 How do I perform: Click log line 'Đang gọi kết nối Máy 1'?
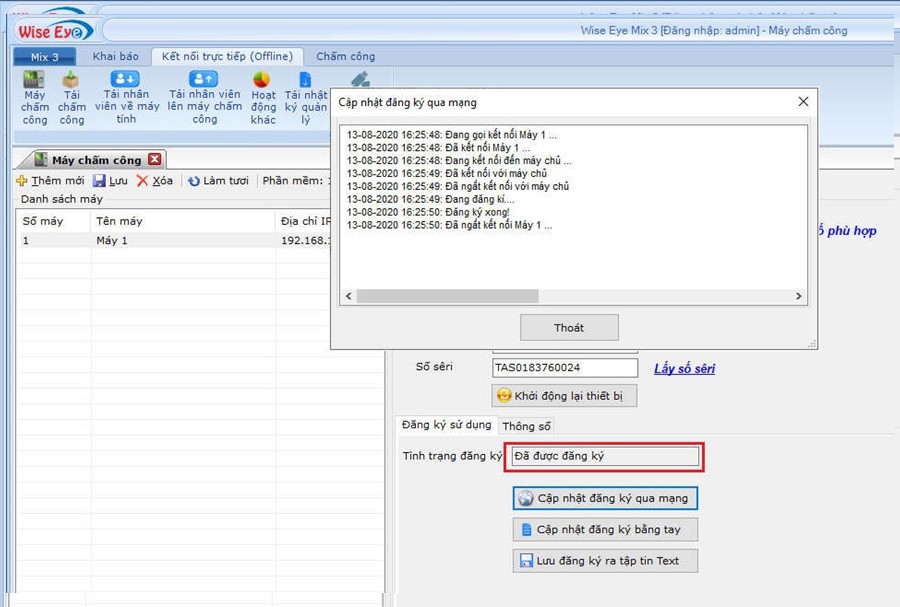[452, 135]
